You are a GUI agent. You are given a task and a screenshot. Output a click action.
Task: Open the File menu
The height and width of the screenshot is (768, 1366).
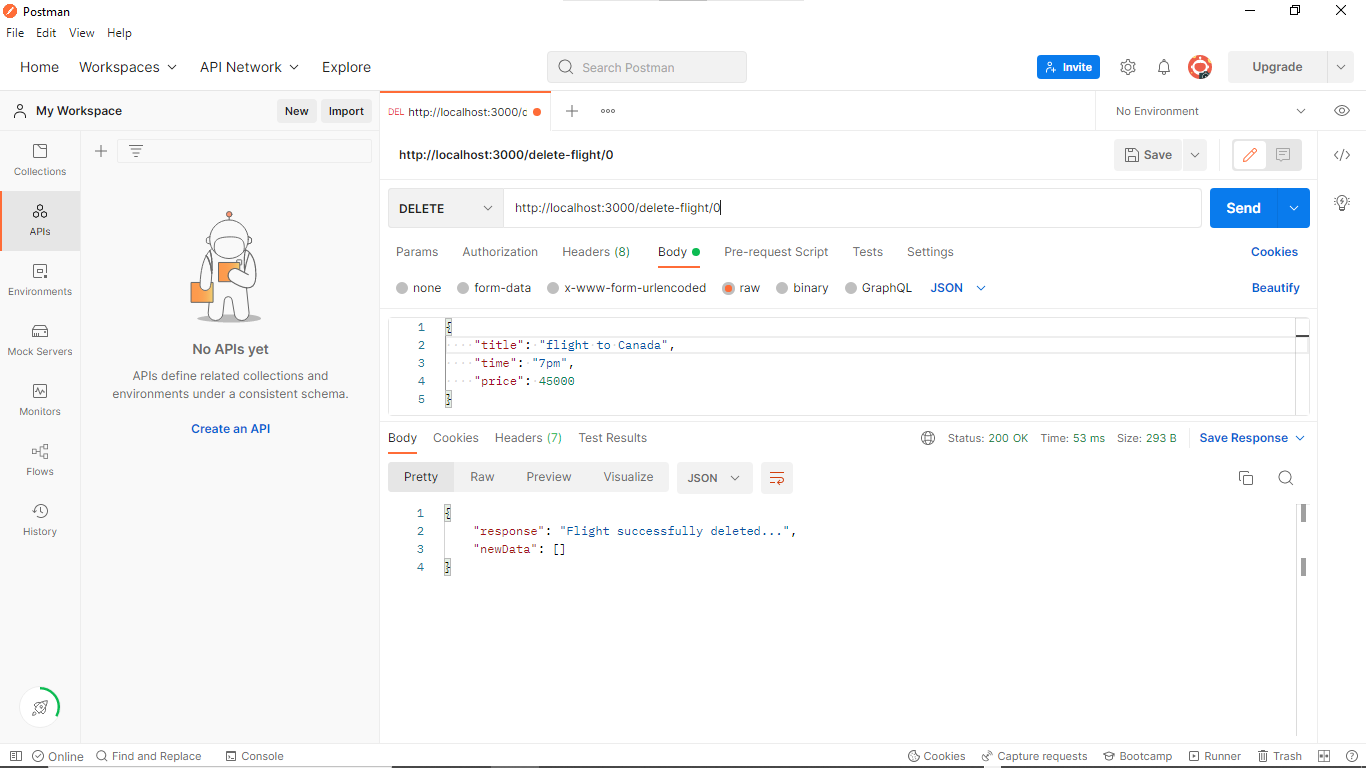coord(15,33)
